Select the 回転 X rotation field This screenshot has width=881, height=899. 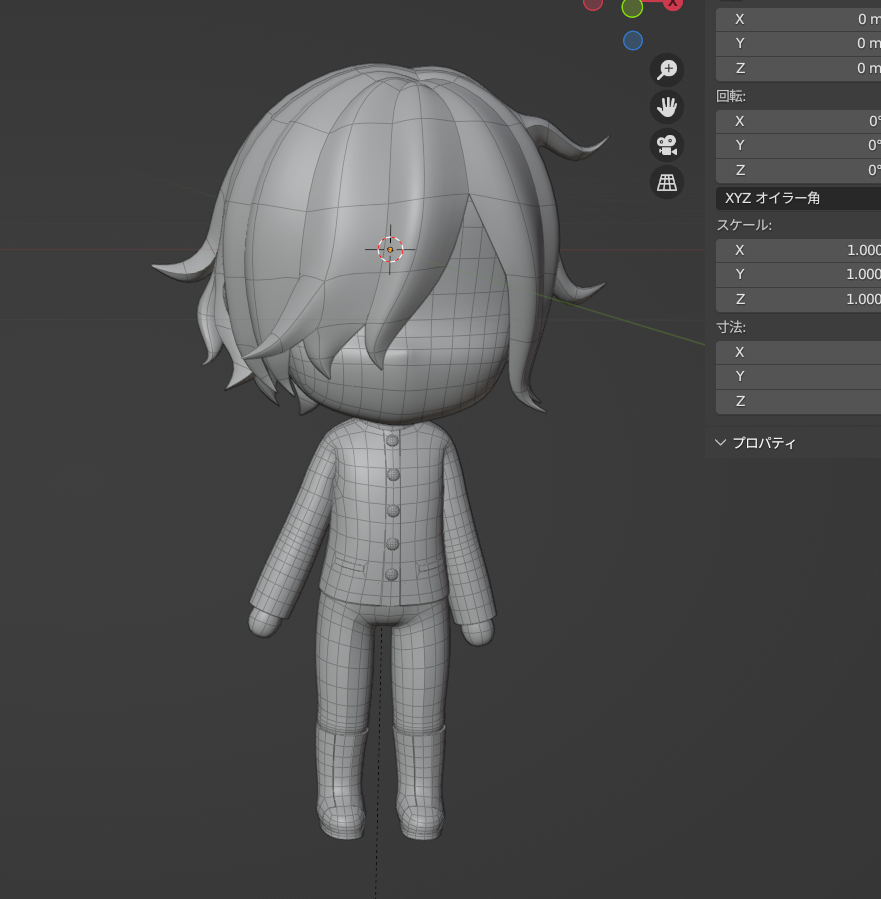[x=798, y=121]
